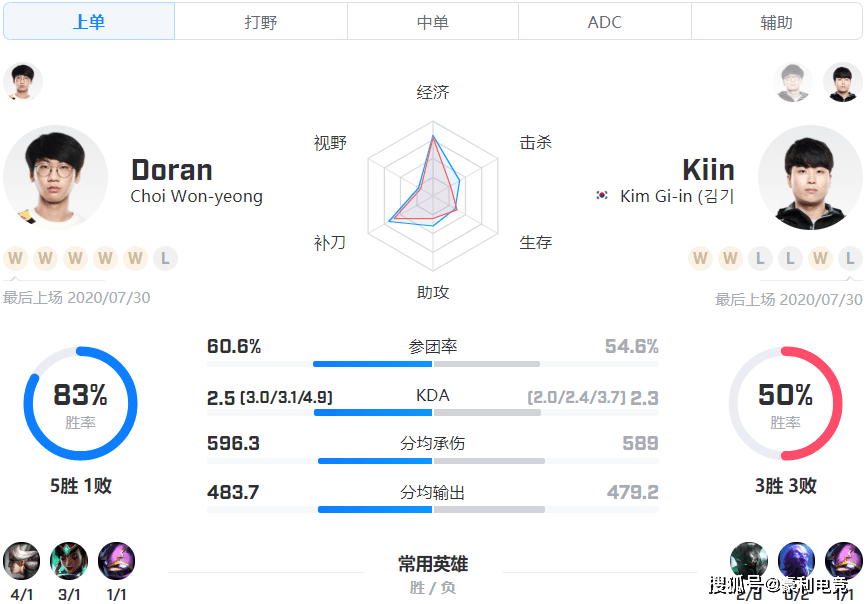This screenshot has width=867, height=604.
Task: Open Doran's large player portrait
Action: 55,177
